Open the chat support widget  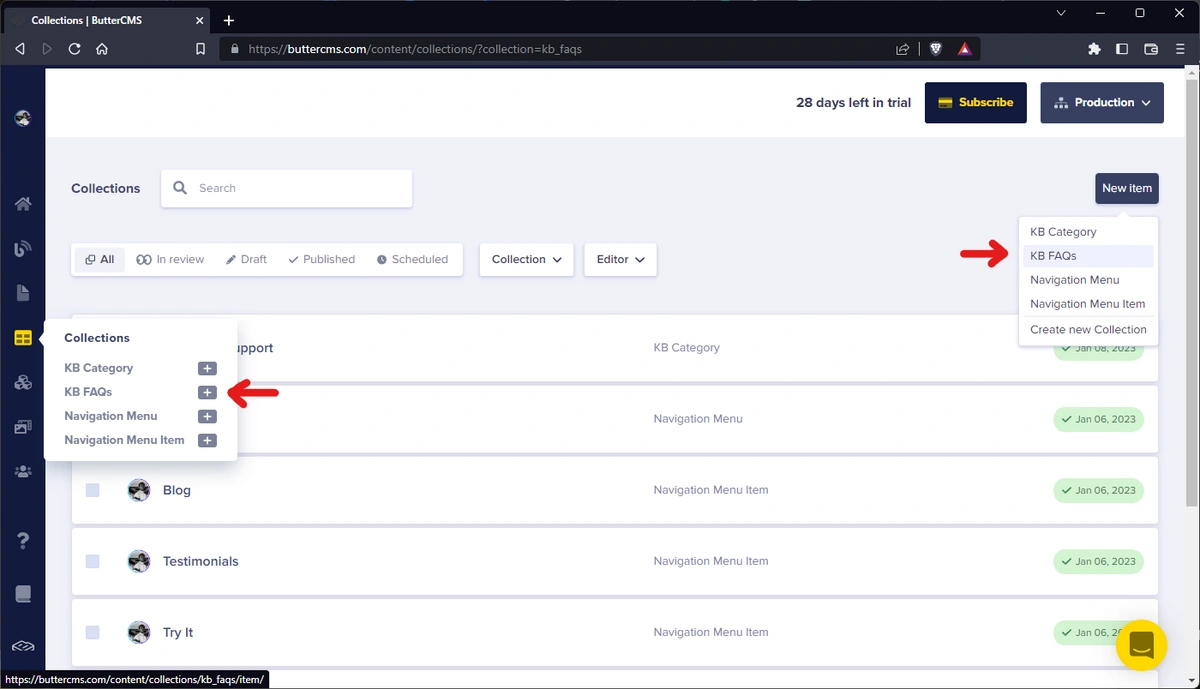click(1141, 645)
